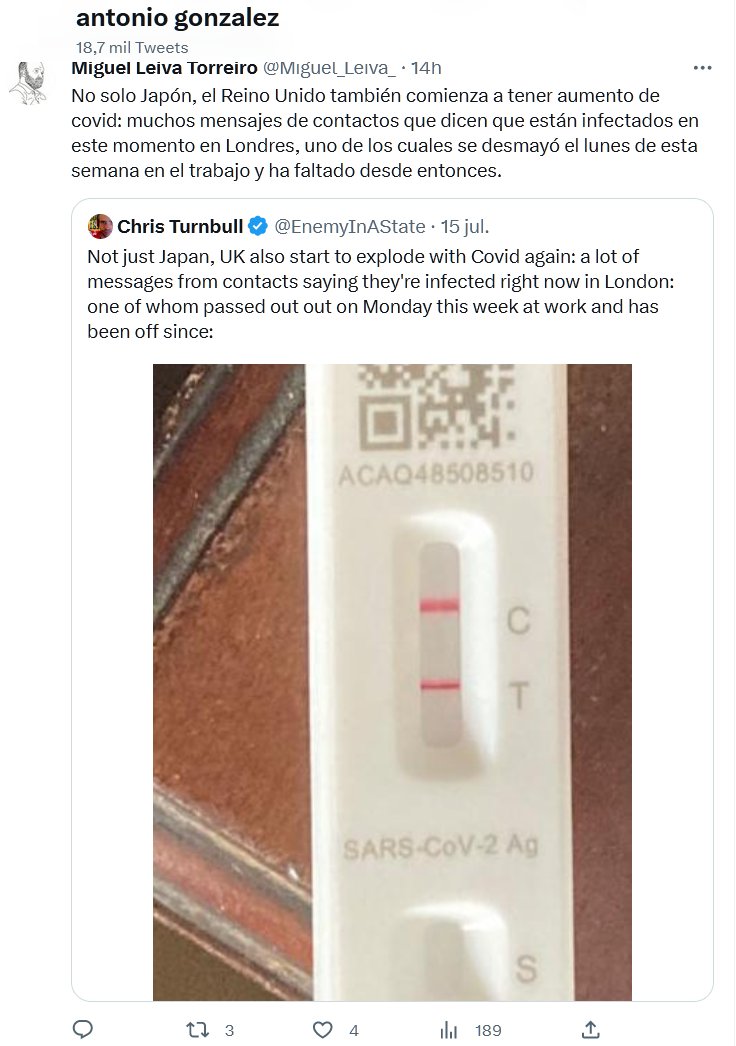Click Chris Turnbull's small avatar in quoted tweet
The width and height of the screenshot is (736, 1046).
click(99, 226)
